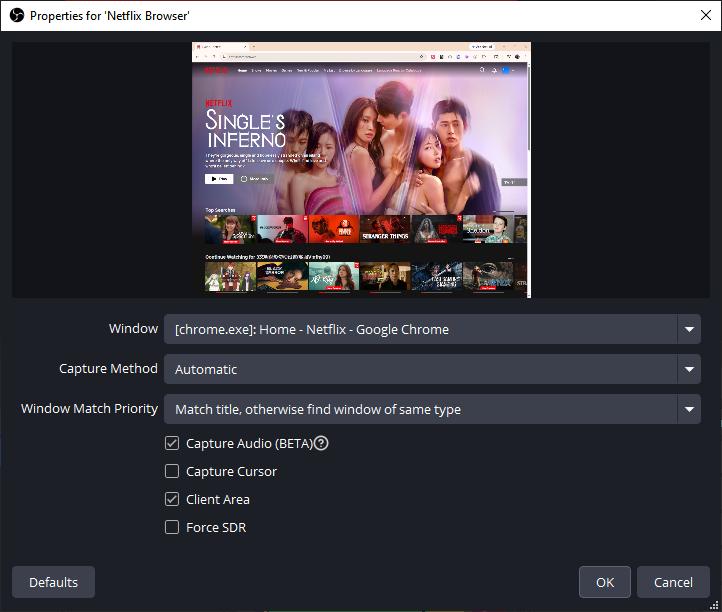Click the Play button in Netflix preview
Screen dimensions: 722x612
[219, 179]
